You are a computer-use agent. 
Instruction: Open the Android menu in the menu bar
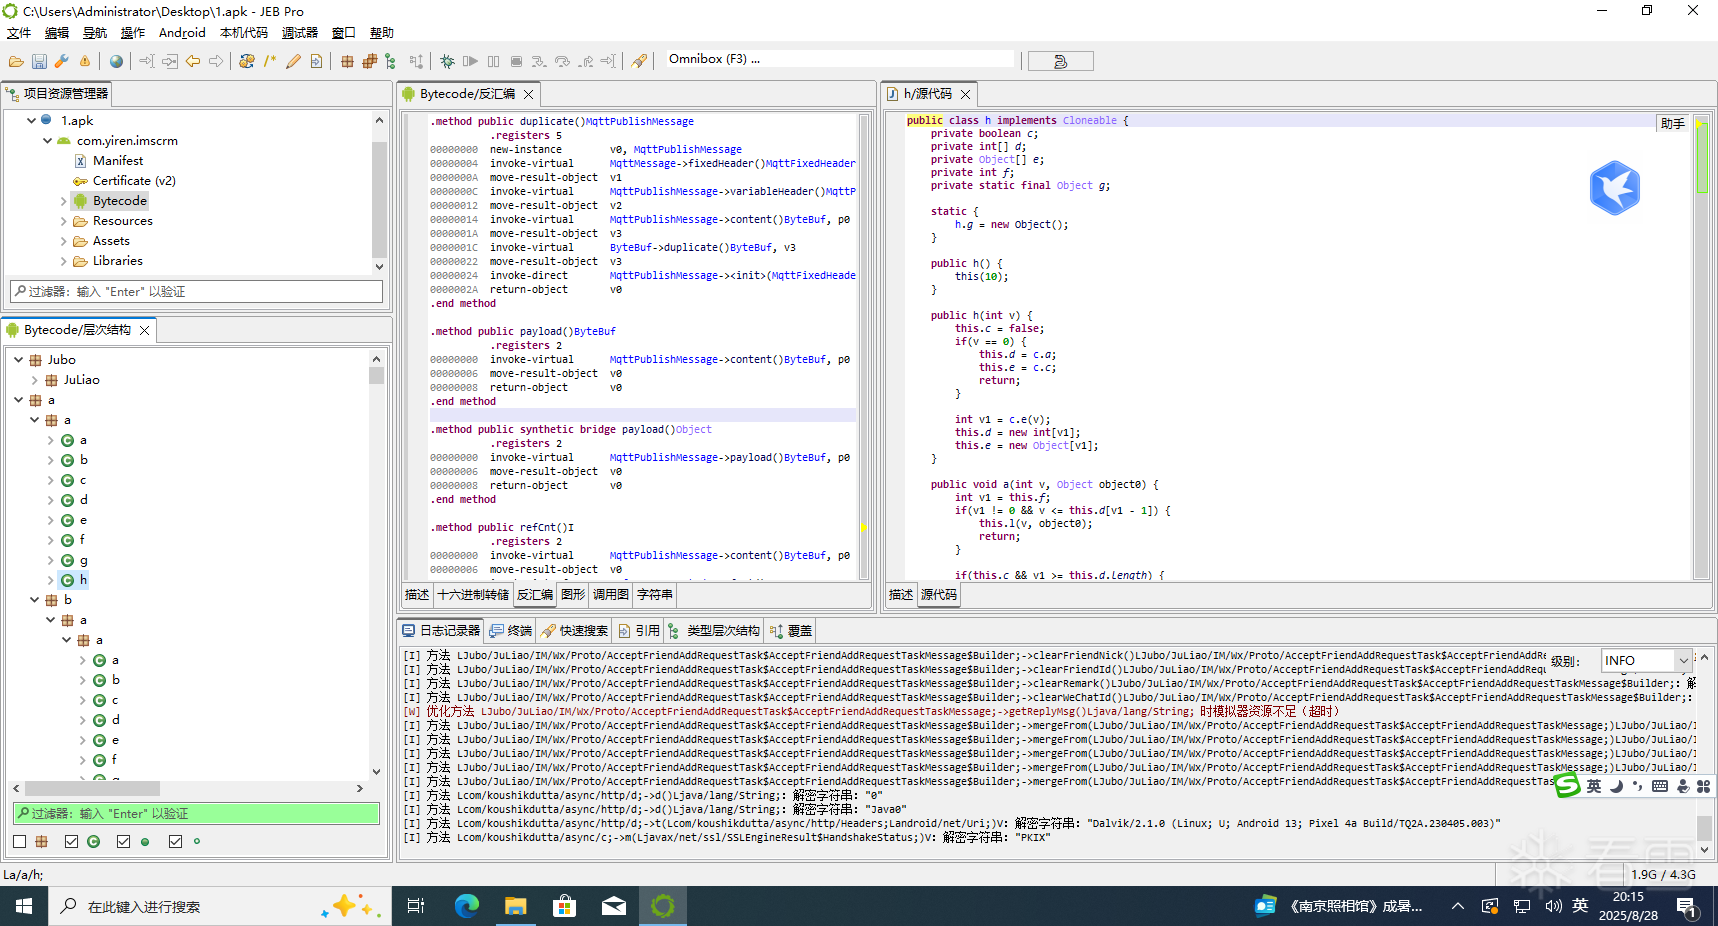point(181,33)
